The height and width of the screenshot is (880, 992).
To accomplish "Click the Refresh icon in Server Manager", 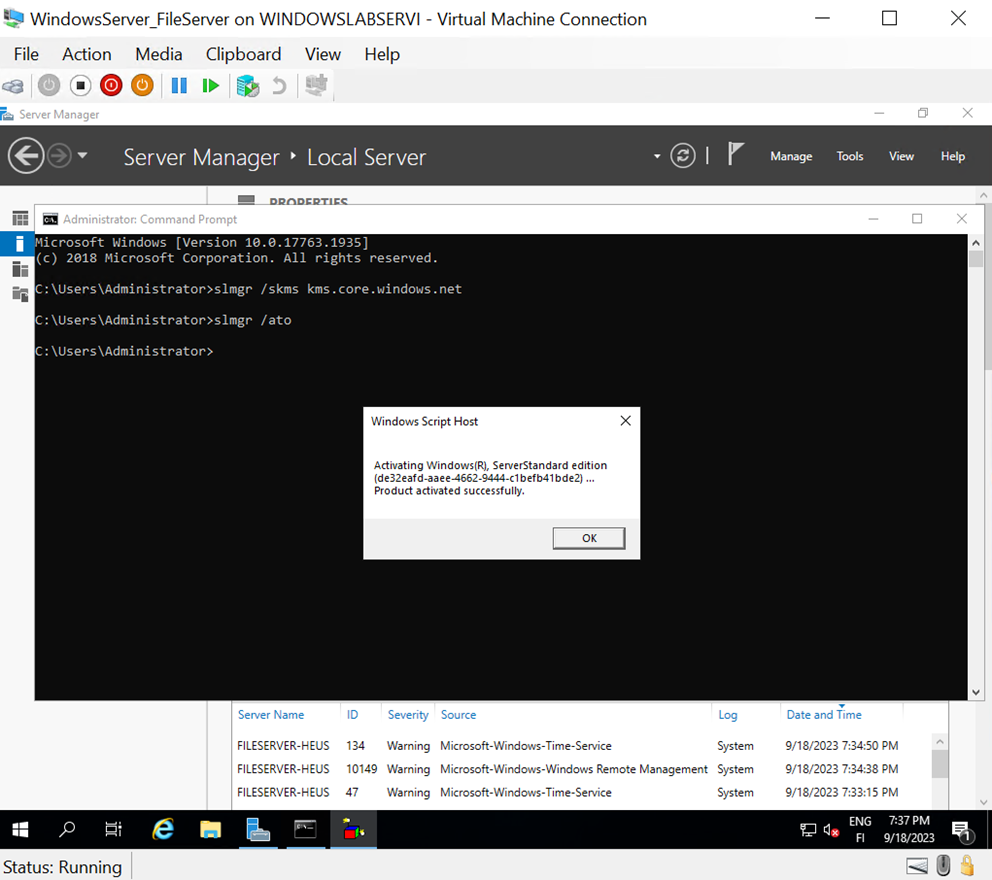I will [683, 156].
